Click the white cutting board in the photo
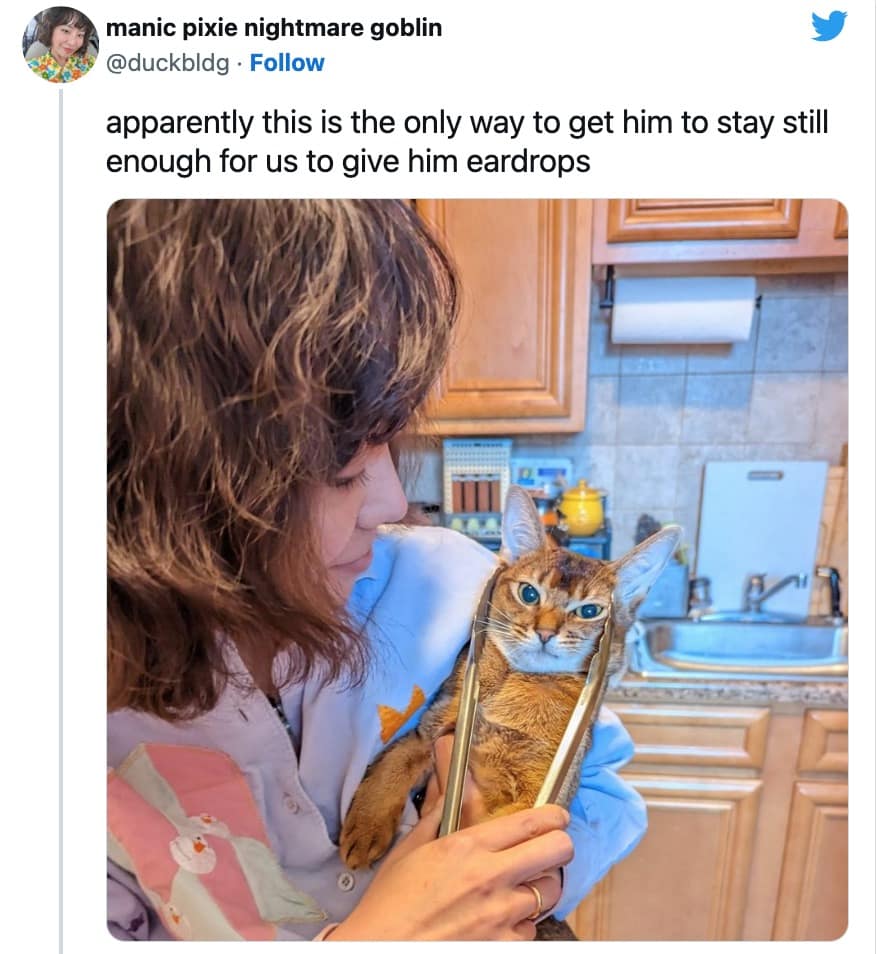The height and width of the screenshot is (954, 878). tap(761, 520)
